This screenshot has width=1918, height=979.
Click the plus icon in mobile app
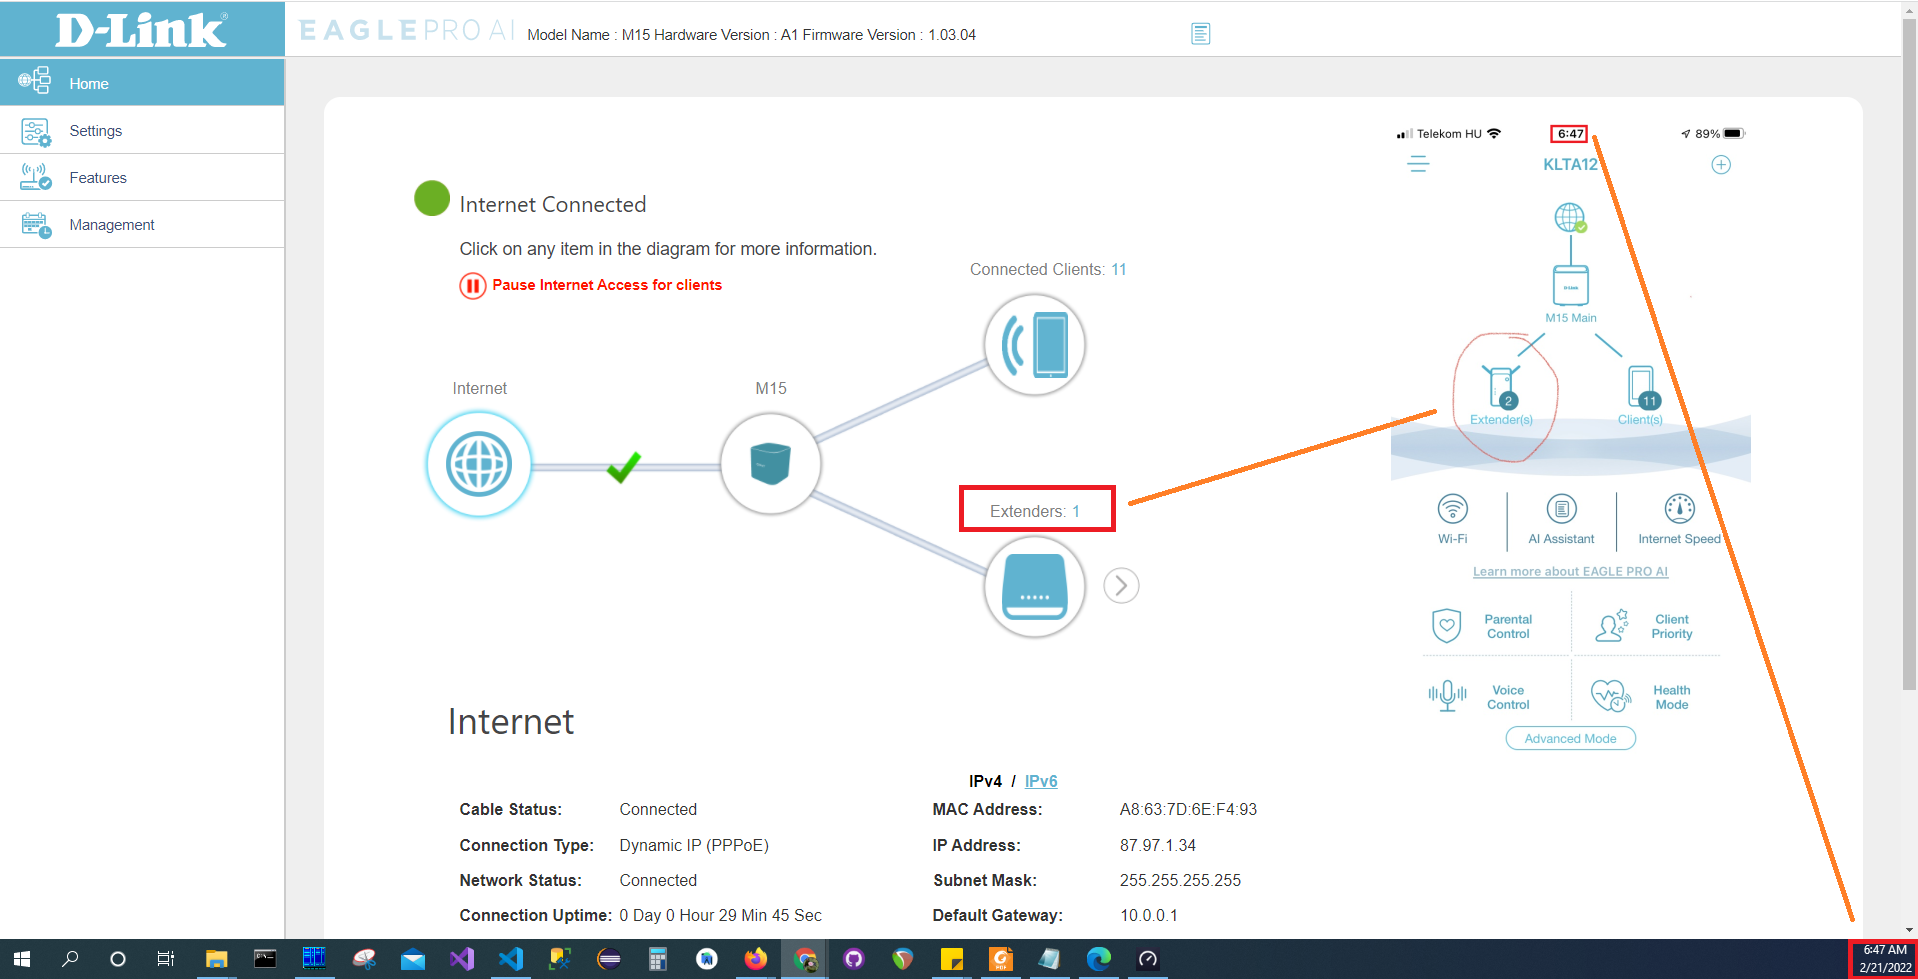(x=1721, y=165)
